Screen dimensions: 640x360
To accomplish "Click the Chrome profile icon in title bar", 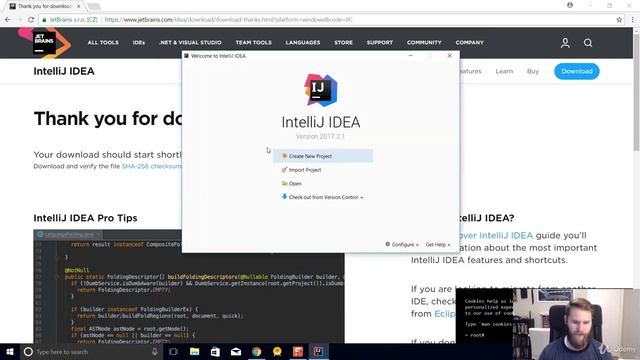I will tap(570, 5).
